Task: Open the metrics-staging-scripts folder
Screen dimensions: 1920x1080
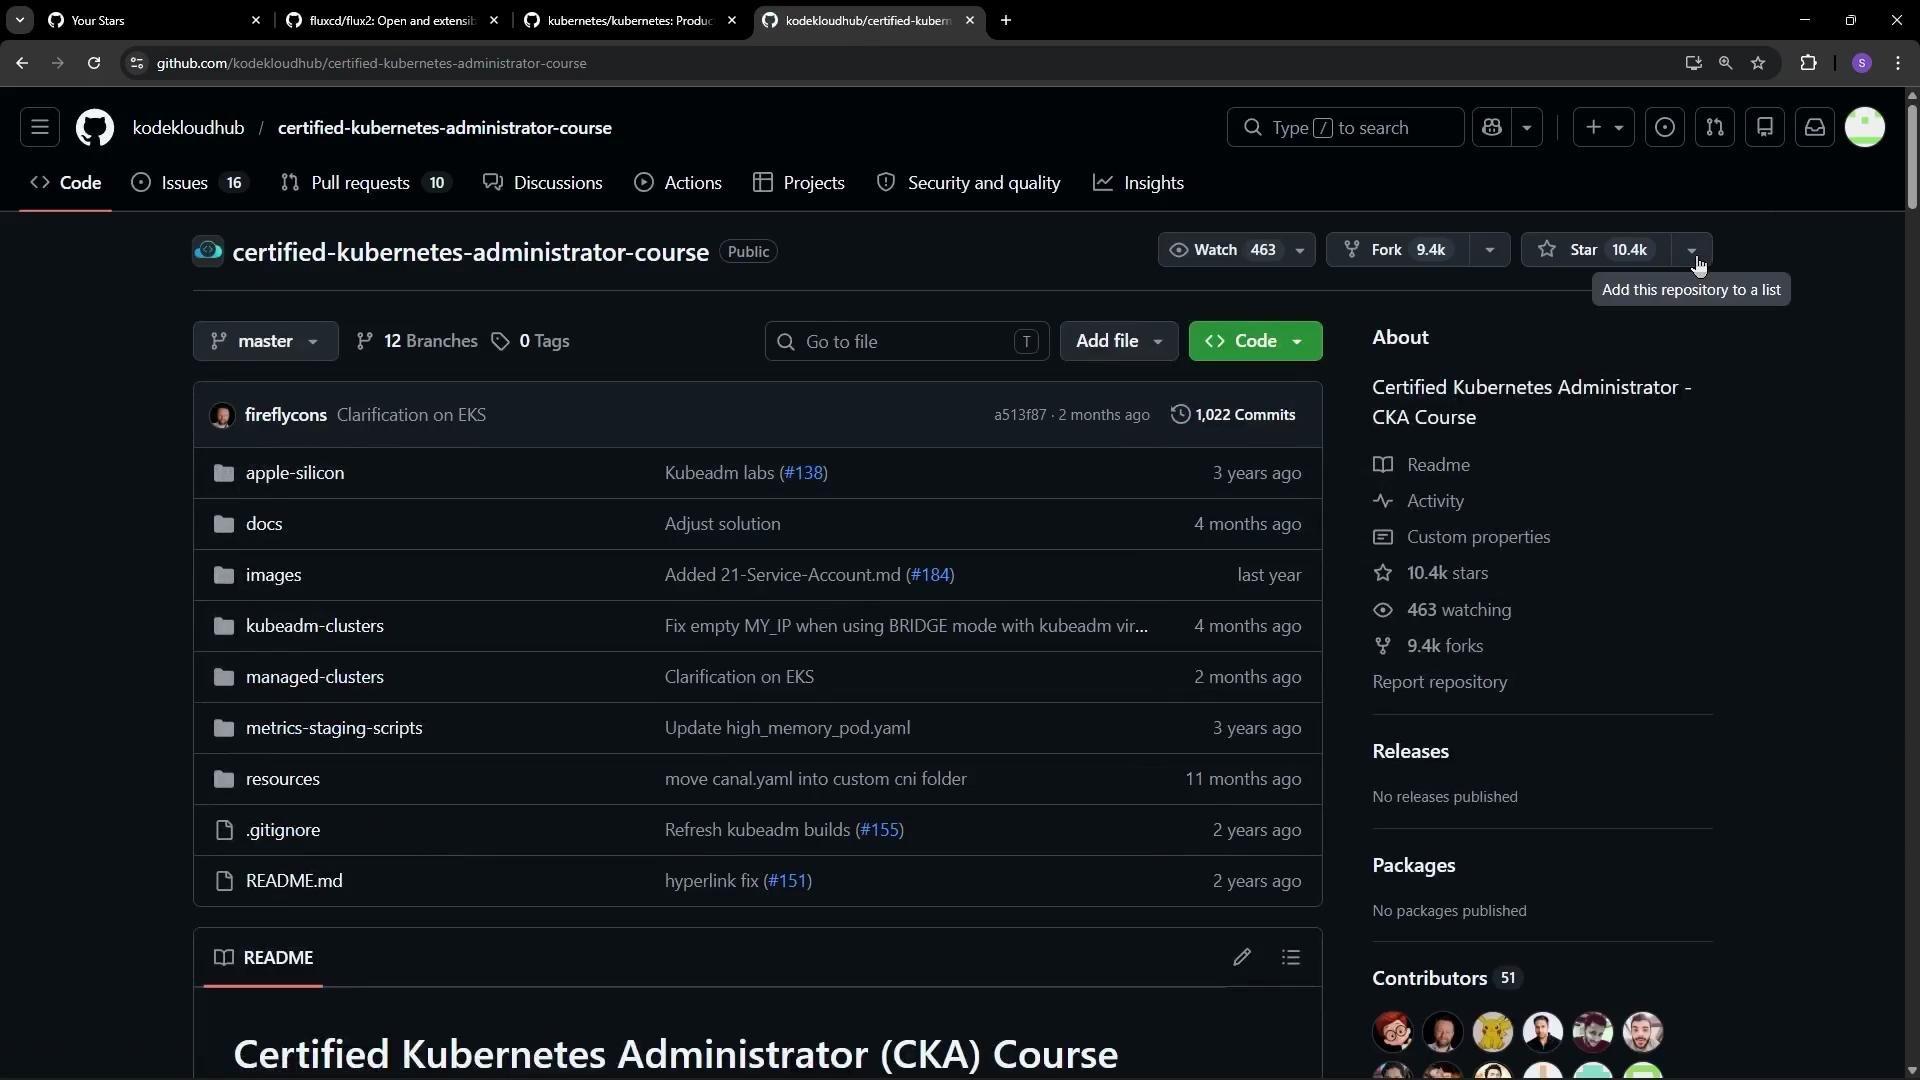Action: (334, 728)
